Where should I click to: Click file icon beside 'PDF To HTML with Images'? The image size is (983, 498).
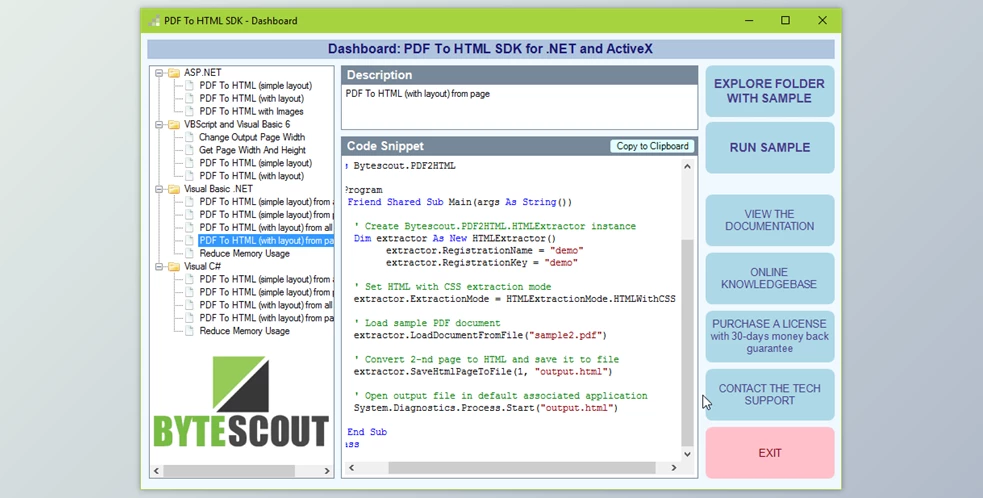coord(189,111)
